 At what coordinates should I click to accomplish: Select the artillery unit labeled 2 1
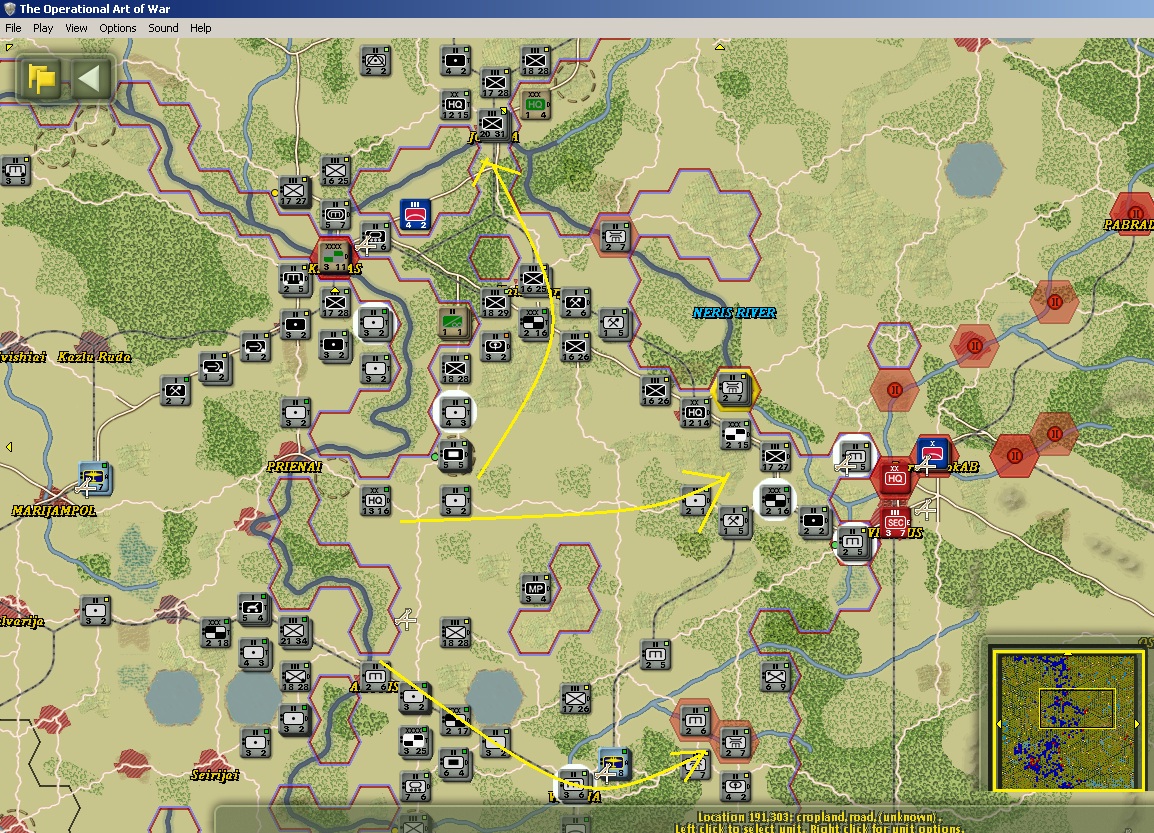[x=695, y=501]
